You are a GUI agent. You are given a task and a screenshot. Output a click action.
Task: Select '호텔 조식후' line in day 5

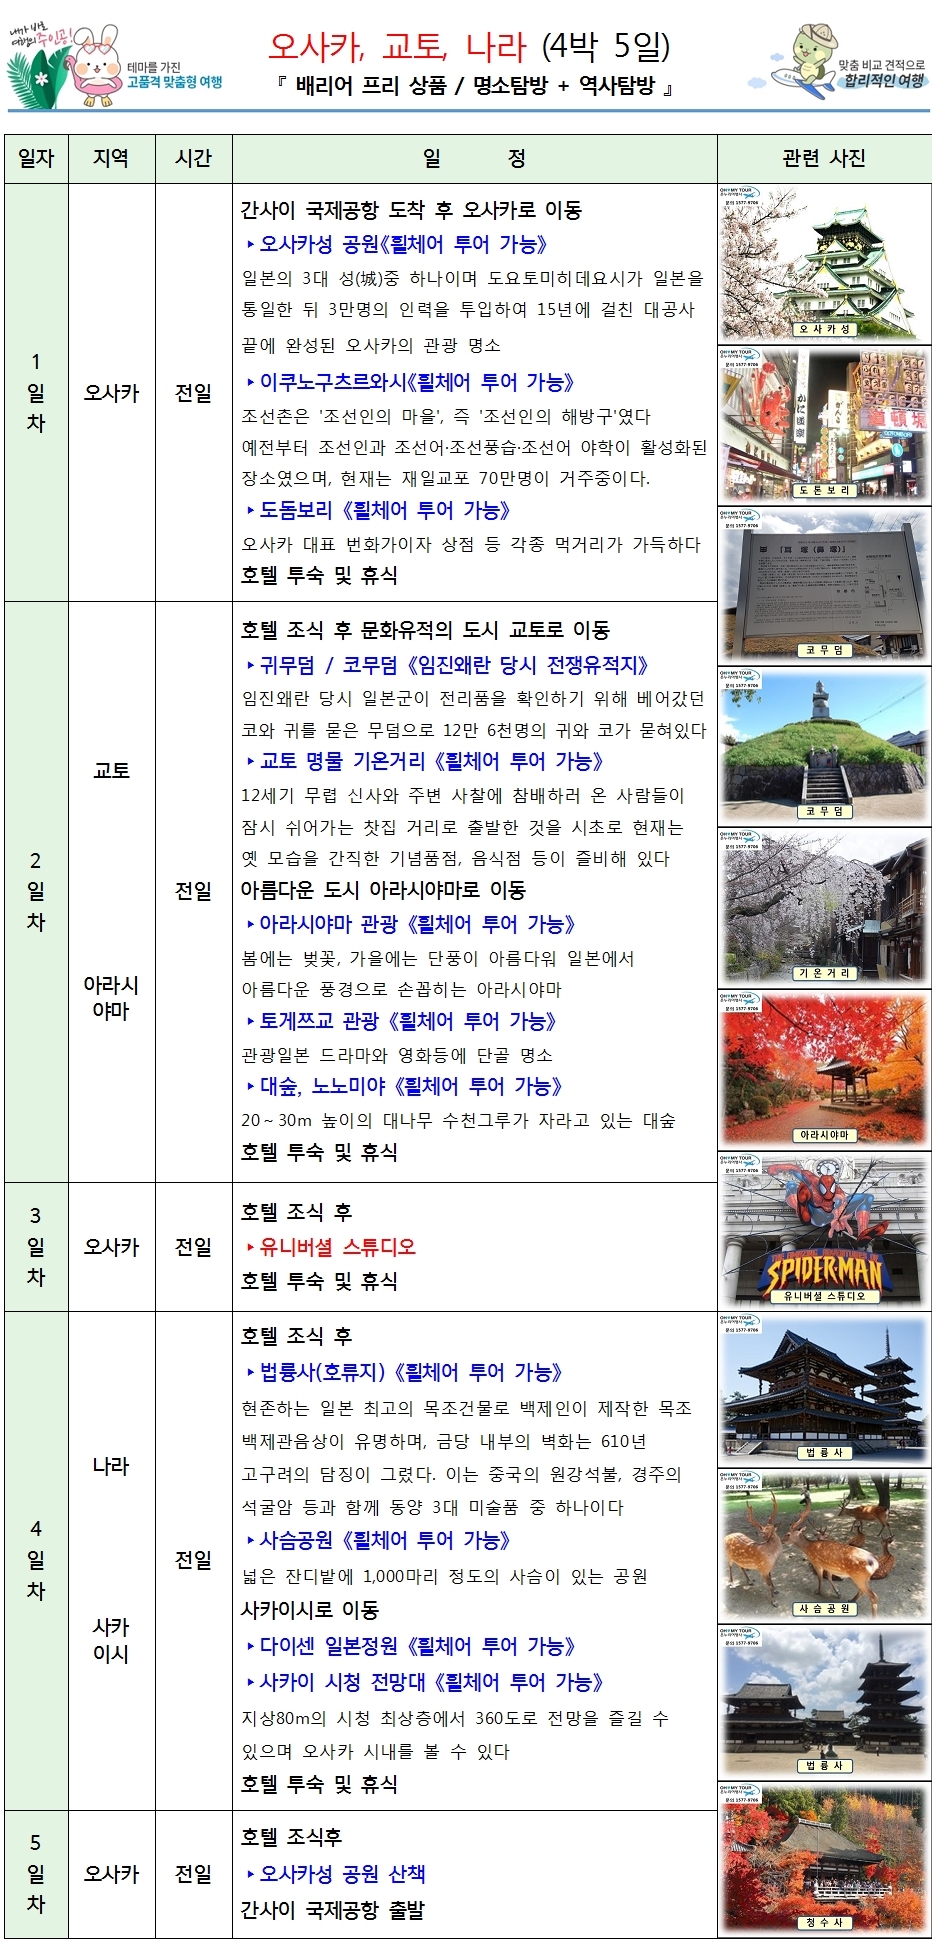point(291,1837)
